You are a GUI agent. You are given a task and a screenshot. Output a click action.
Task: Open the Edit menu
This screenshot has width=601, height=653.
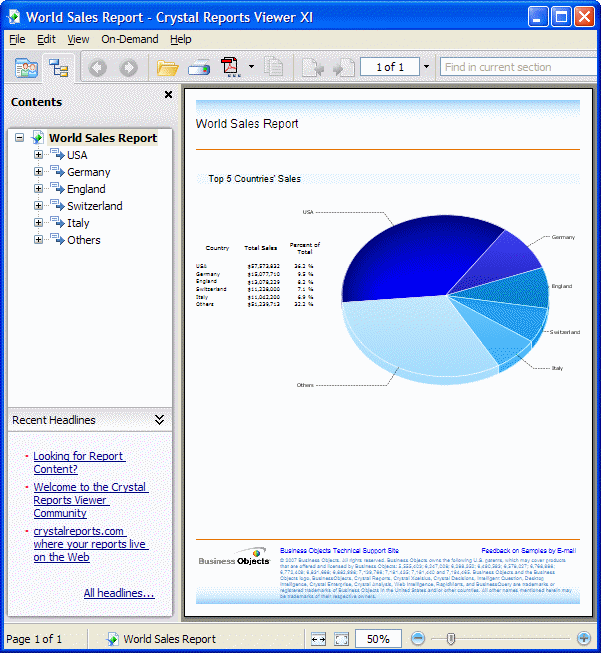pyautogui.click(x=46, y=39)
